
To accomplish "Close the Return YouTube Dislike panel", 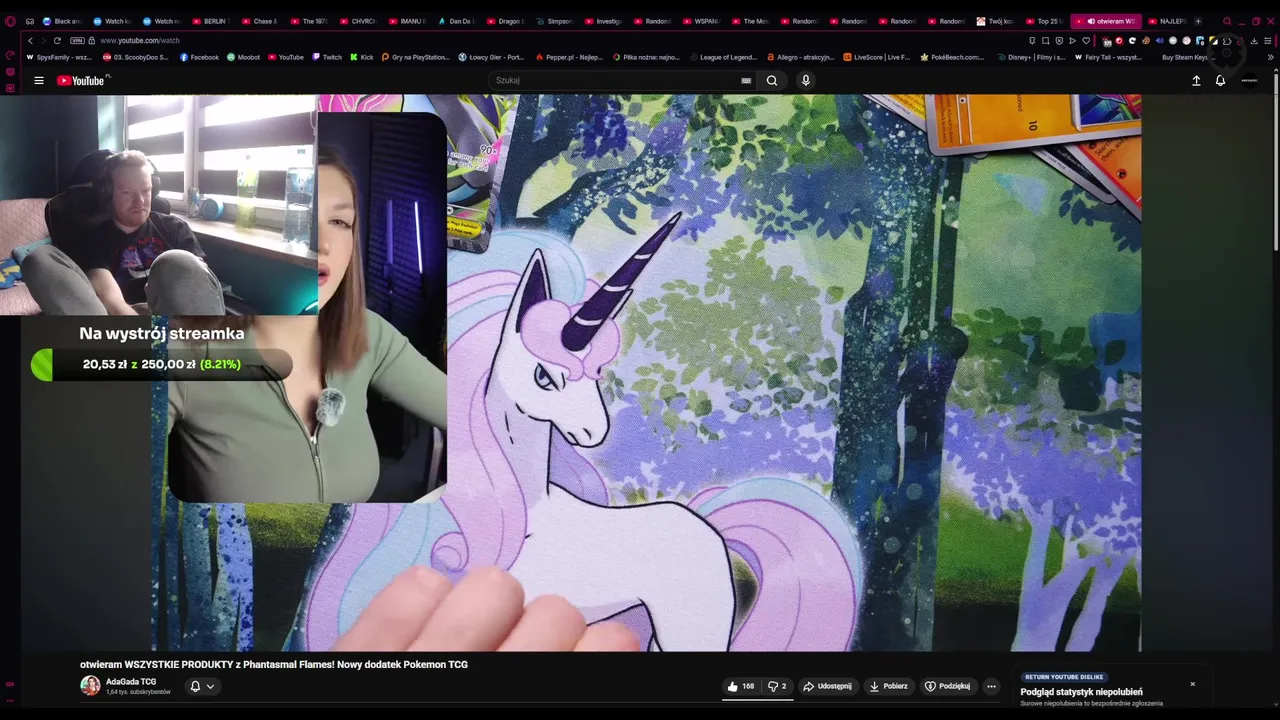I will point(1192,684).
